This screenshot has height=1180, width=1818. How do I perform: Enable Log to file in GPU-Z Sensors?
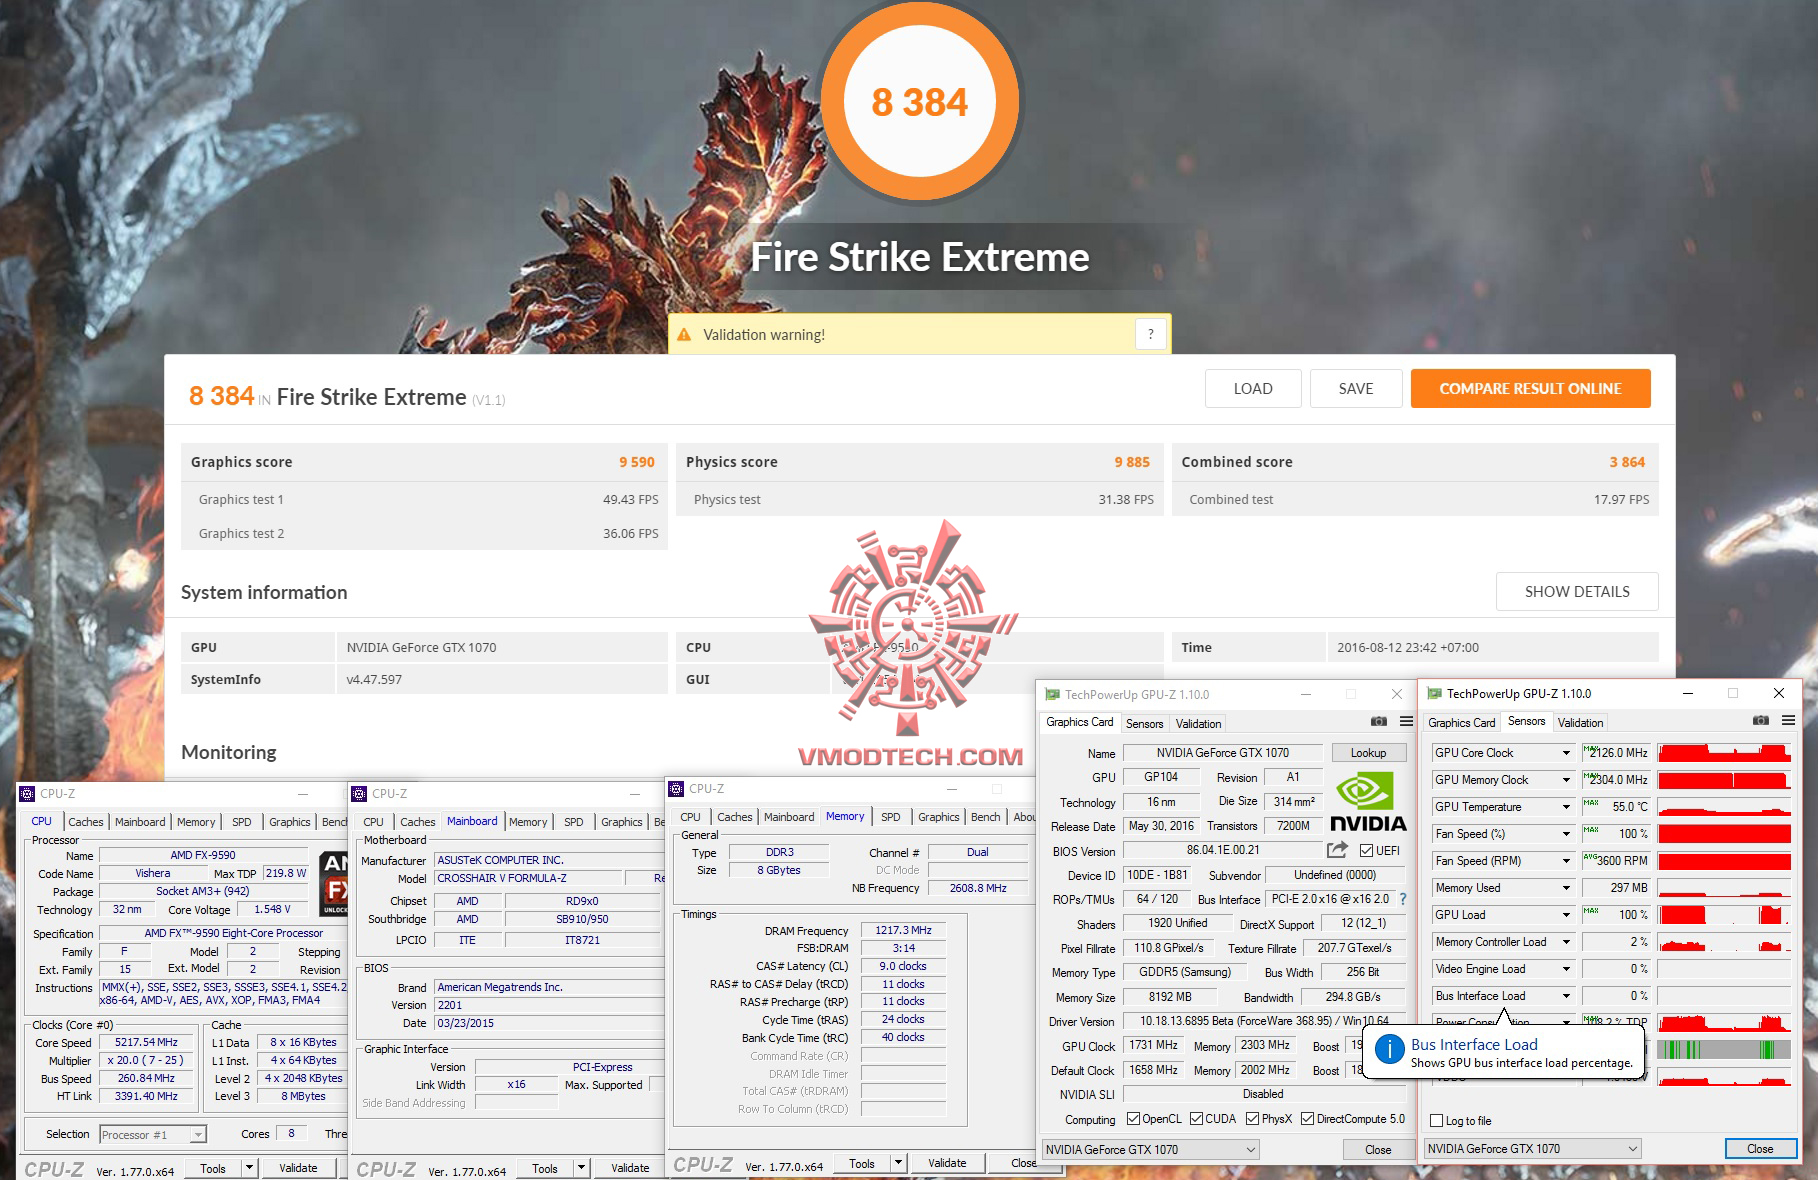click(x=1437, y=1121)
